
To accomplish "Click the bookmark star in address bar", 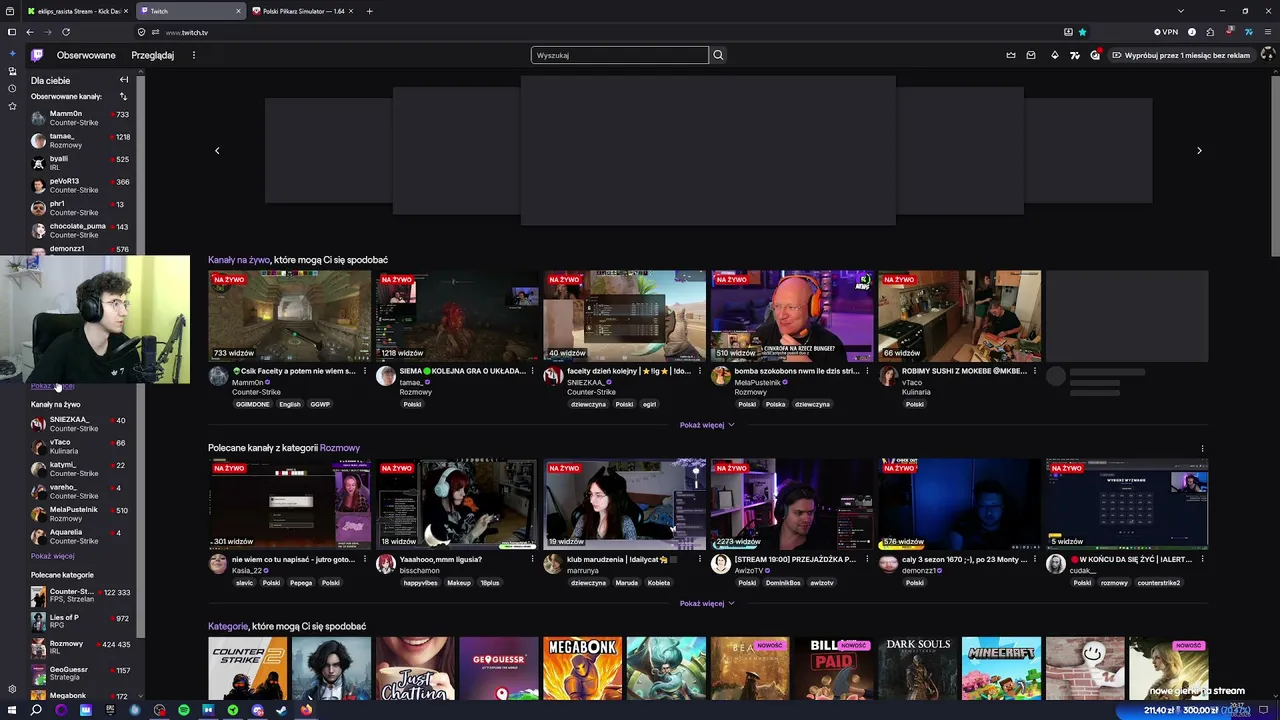I will 1082,32.
